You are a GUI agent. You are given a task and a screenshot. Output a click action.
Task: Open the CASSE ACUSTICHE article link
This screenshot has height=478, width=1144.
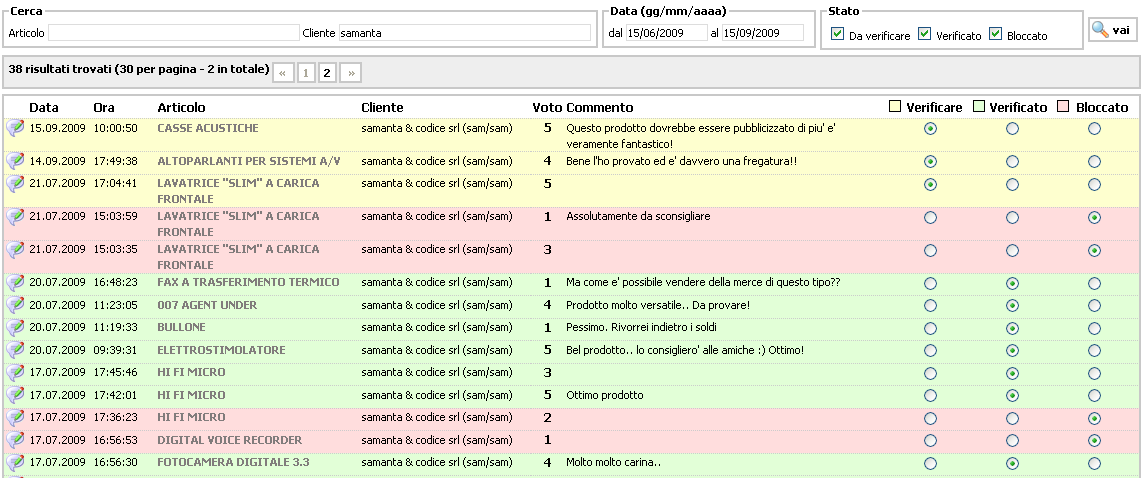pos(208,128)
